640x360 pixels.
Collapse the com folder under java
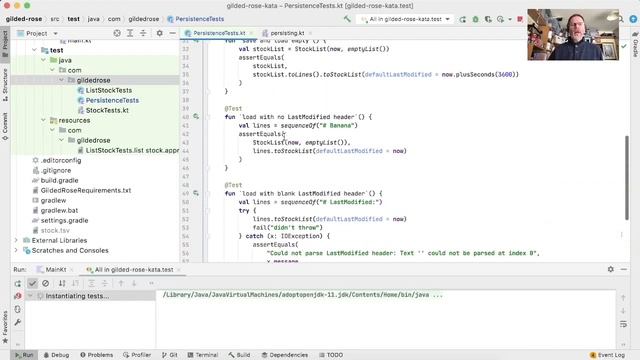53,70
